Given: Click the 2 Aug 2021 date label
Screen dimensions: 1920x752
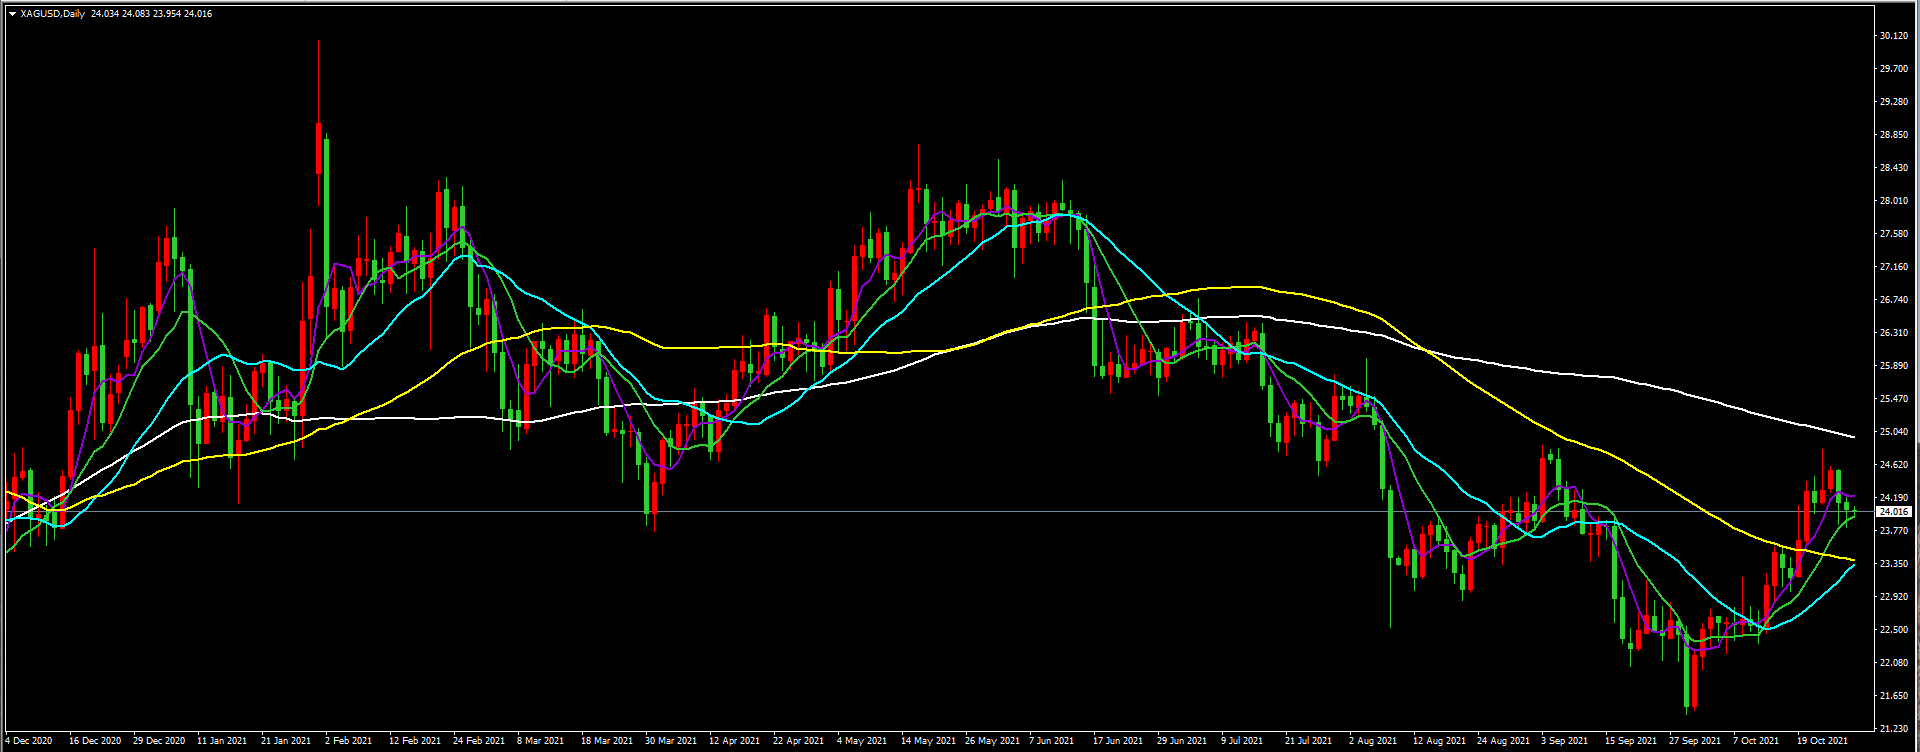Looking at the screenshot, I should coord(1373,741).
